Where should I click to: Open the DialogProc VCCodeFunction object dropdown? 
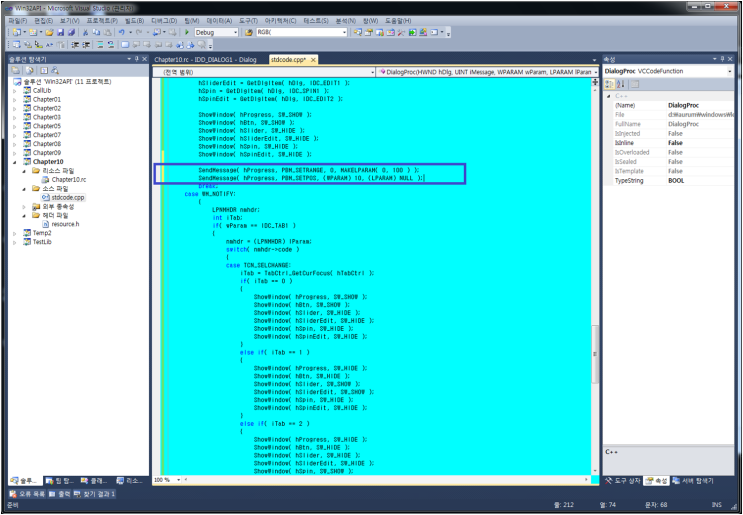(729, 71)
